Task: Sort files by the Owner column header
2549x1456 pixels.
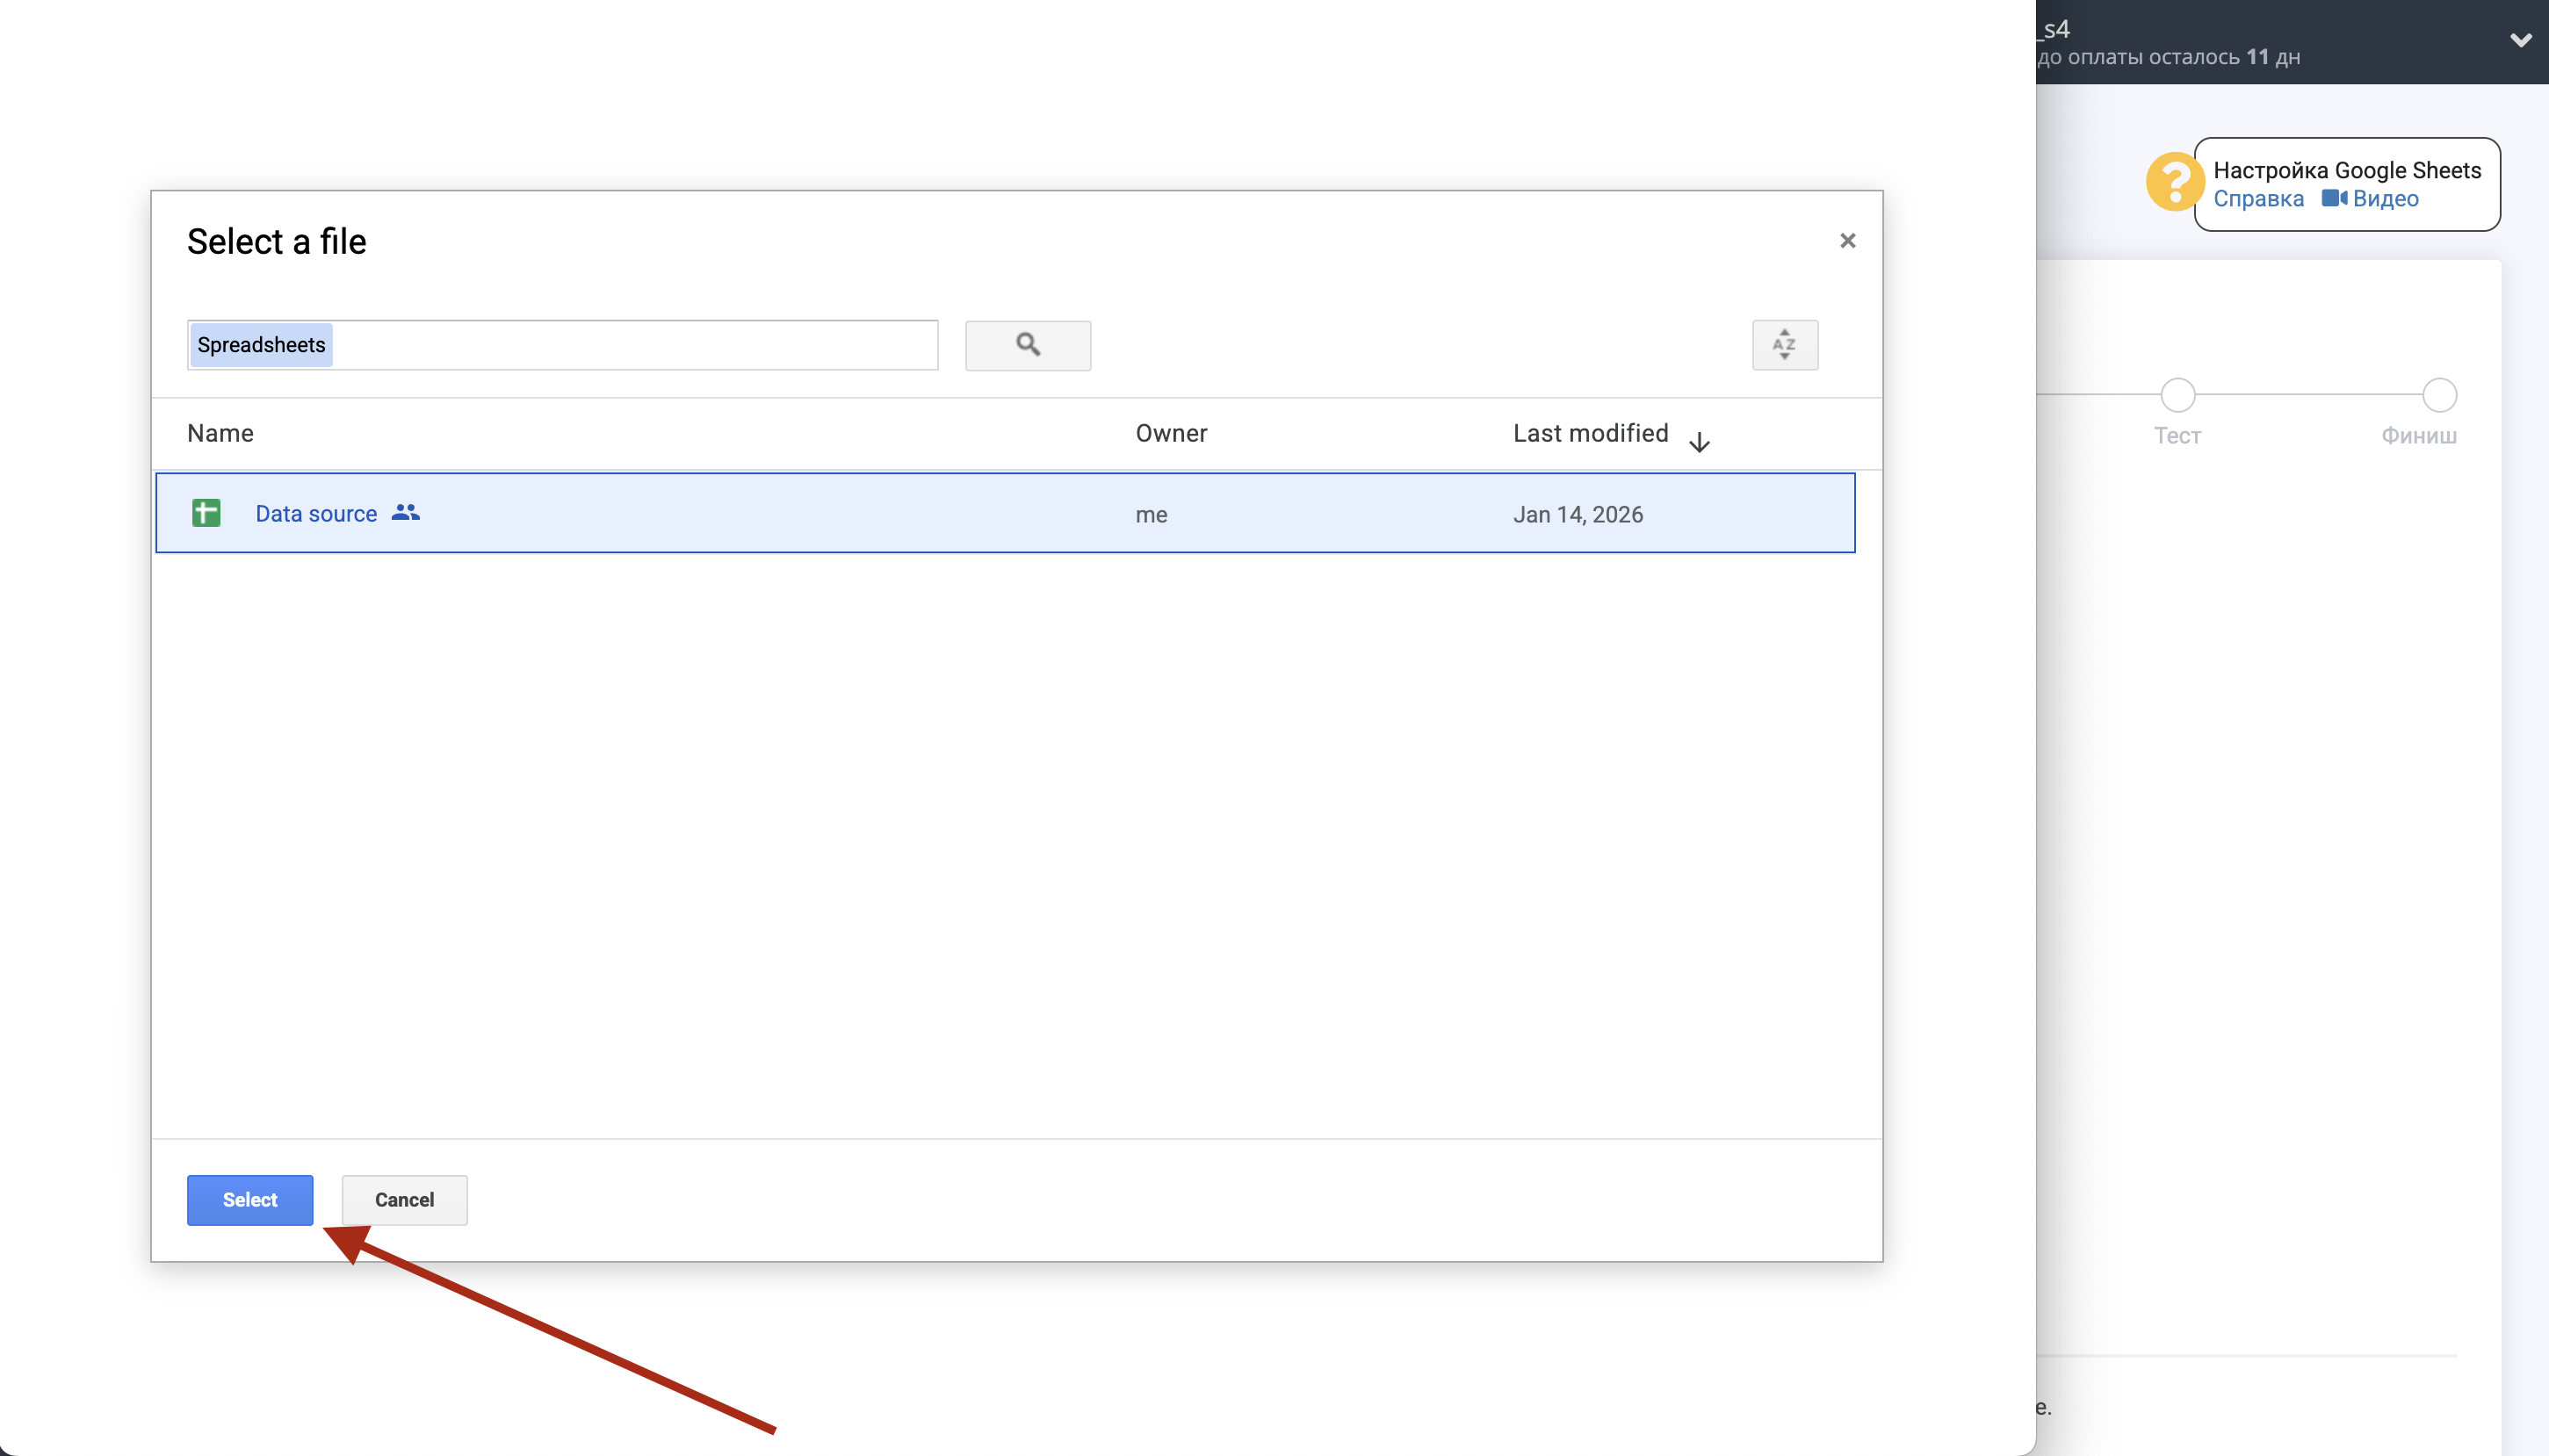Action: [1170, 433]
